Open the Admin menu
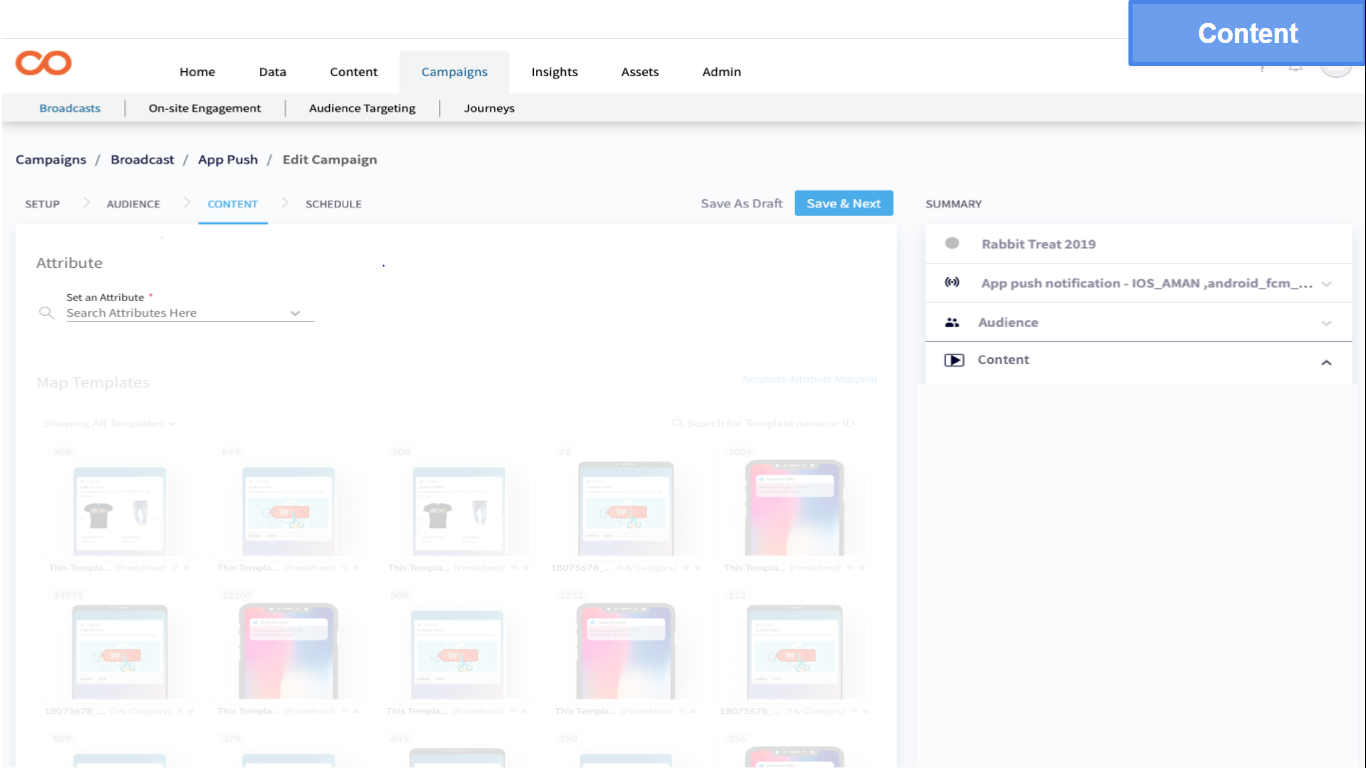The width and height of the screenshot is (1366, 768). click(721, 72)
